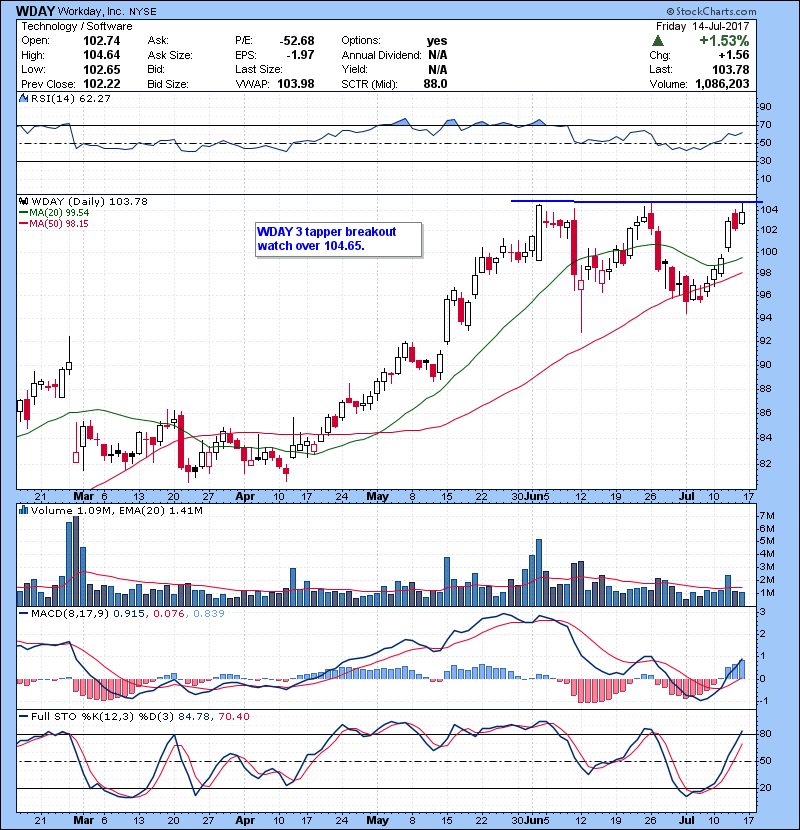Viewport: 800px width, 830px height.
Task: Click the High value 104.64
Action: (102, 55)
